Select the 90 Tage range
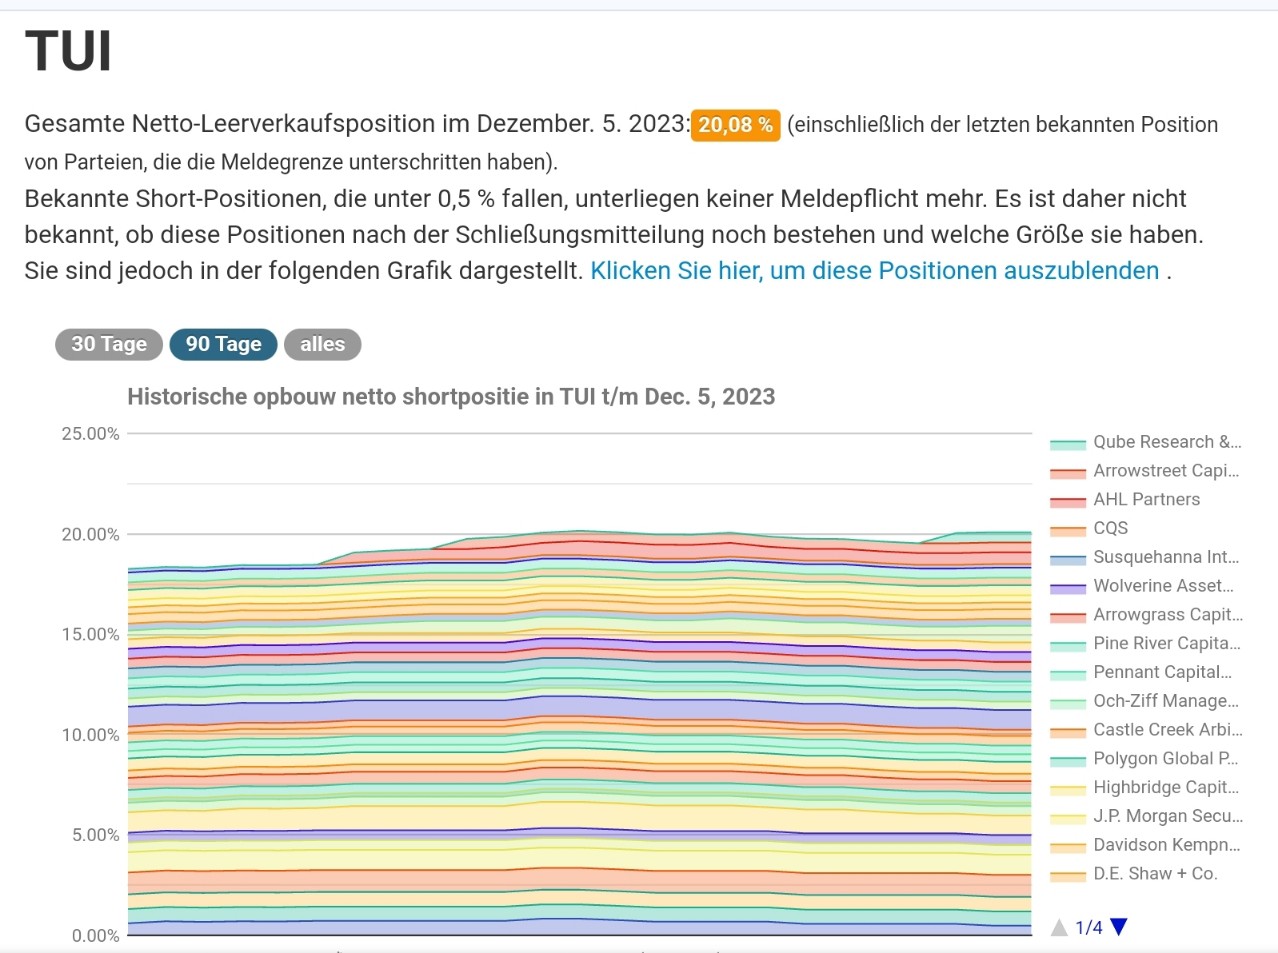1278x953 pixels. click(x=223, y=344)
